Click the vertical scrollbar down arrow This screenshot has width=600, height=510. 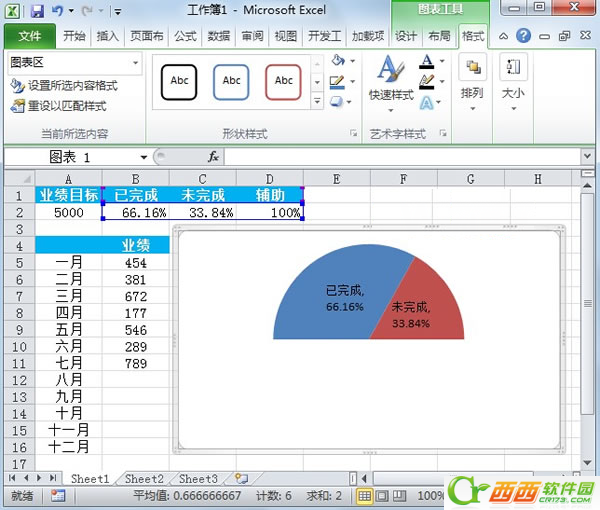coord(587,463)
